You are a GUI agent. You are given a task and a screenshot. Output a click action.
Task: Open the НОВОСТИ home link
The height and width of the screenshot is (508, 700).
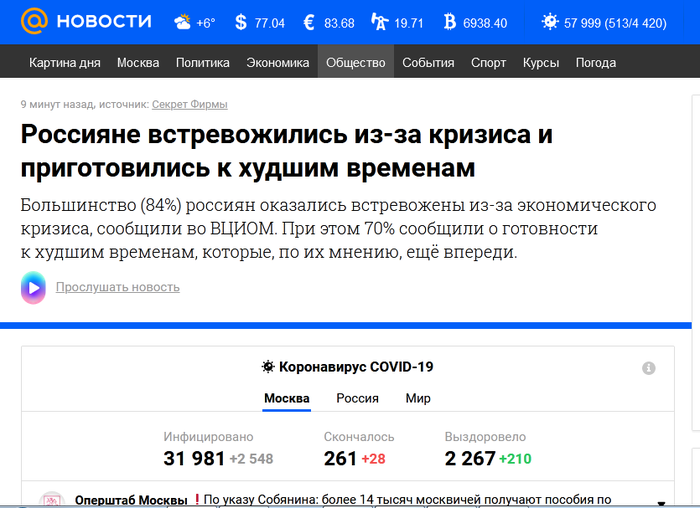point(104,21)
